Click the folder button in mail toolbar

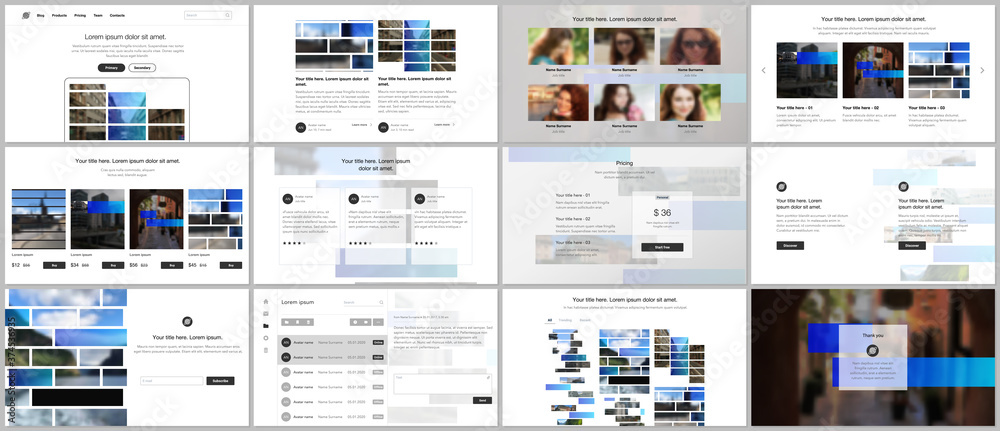point(286,322)
